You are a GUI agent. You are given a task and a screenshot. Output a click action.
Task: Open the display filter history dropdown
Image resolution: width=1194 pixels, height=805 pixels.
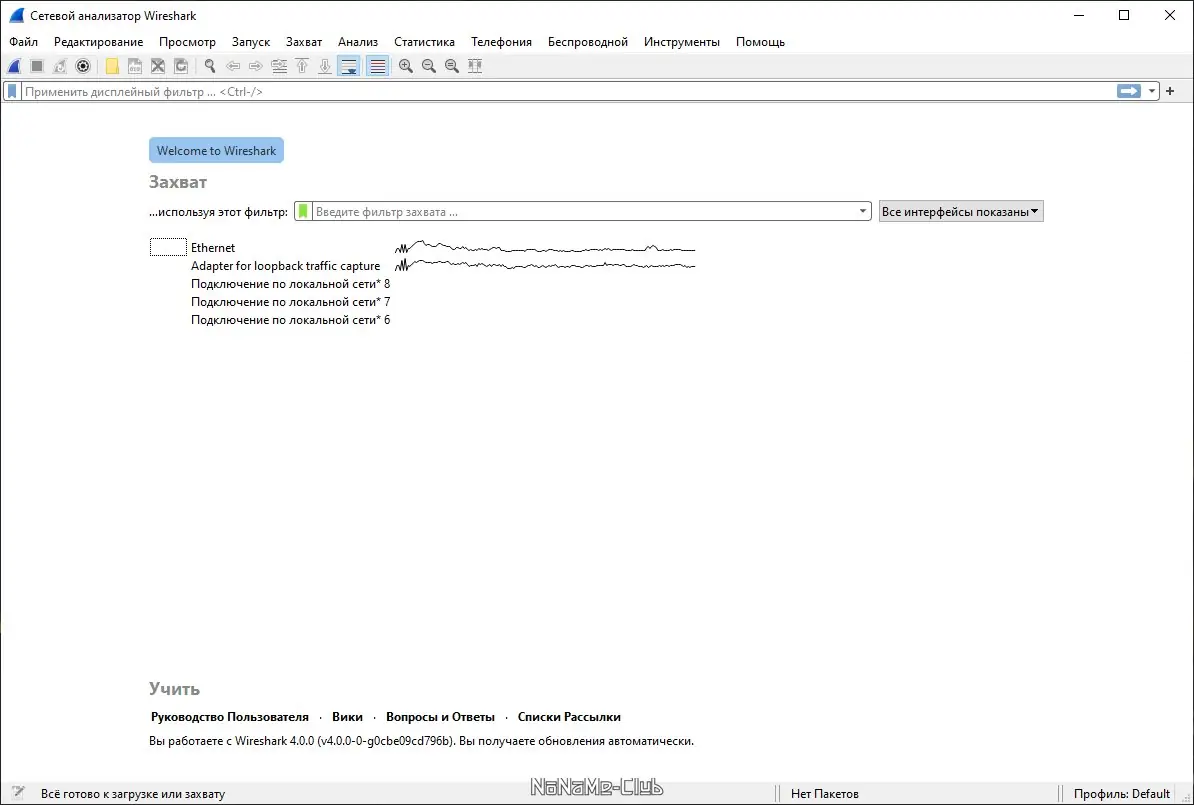coord(1151,91)
